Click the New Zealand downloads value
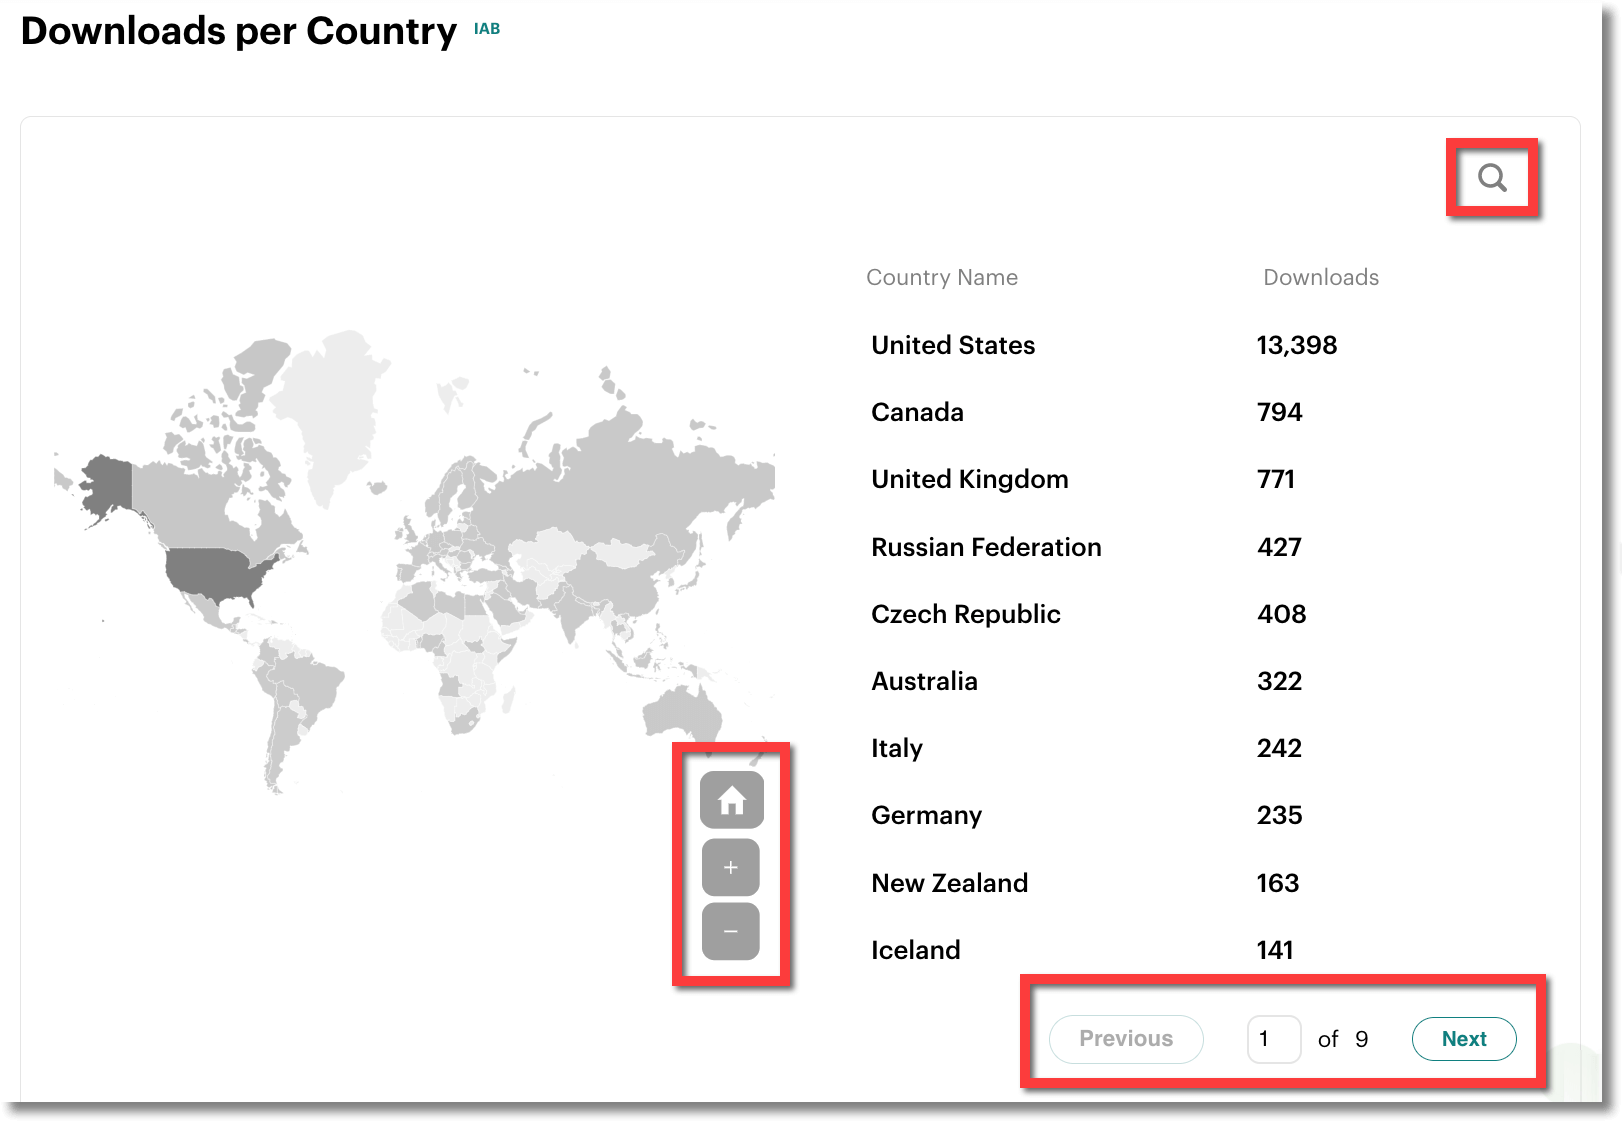This screenshot has width=1622, height=1122. click(1278, 883)
